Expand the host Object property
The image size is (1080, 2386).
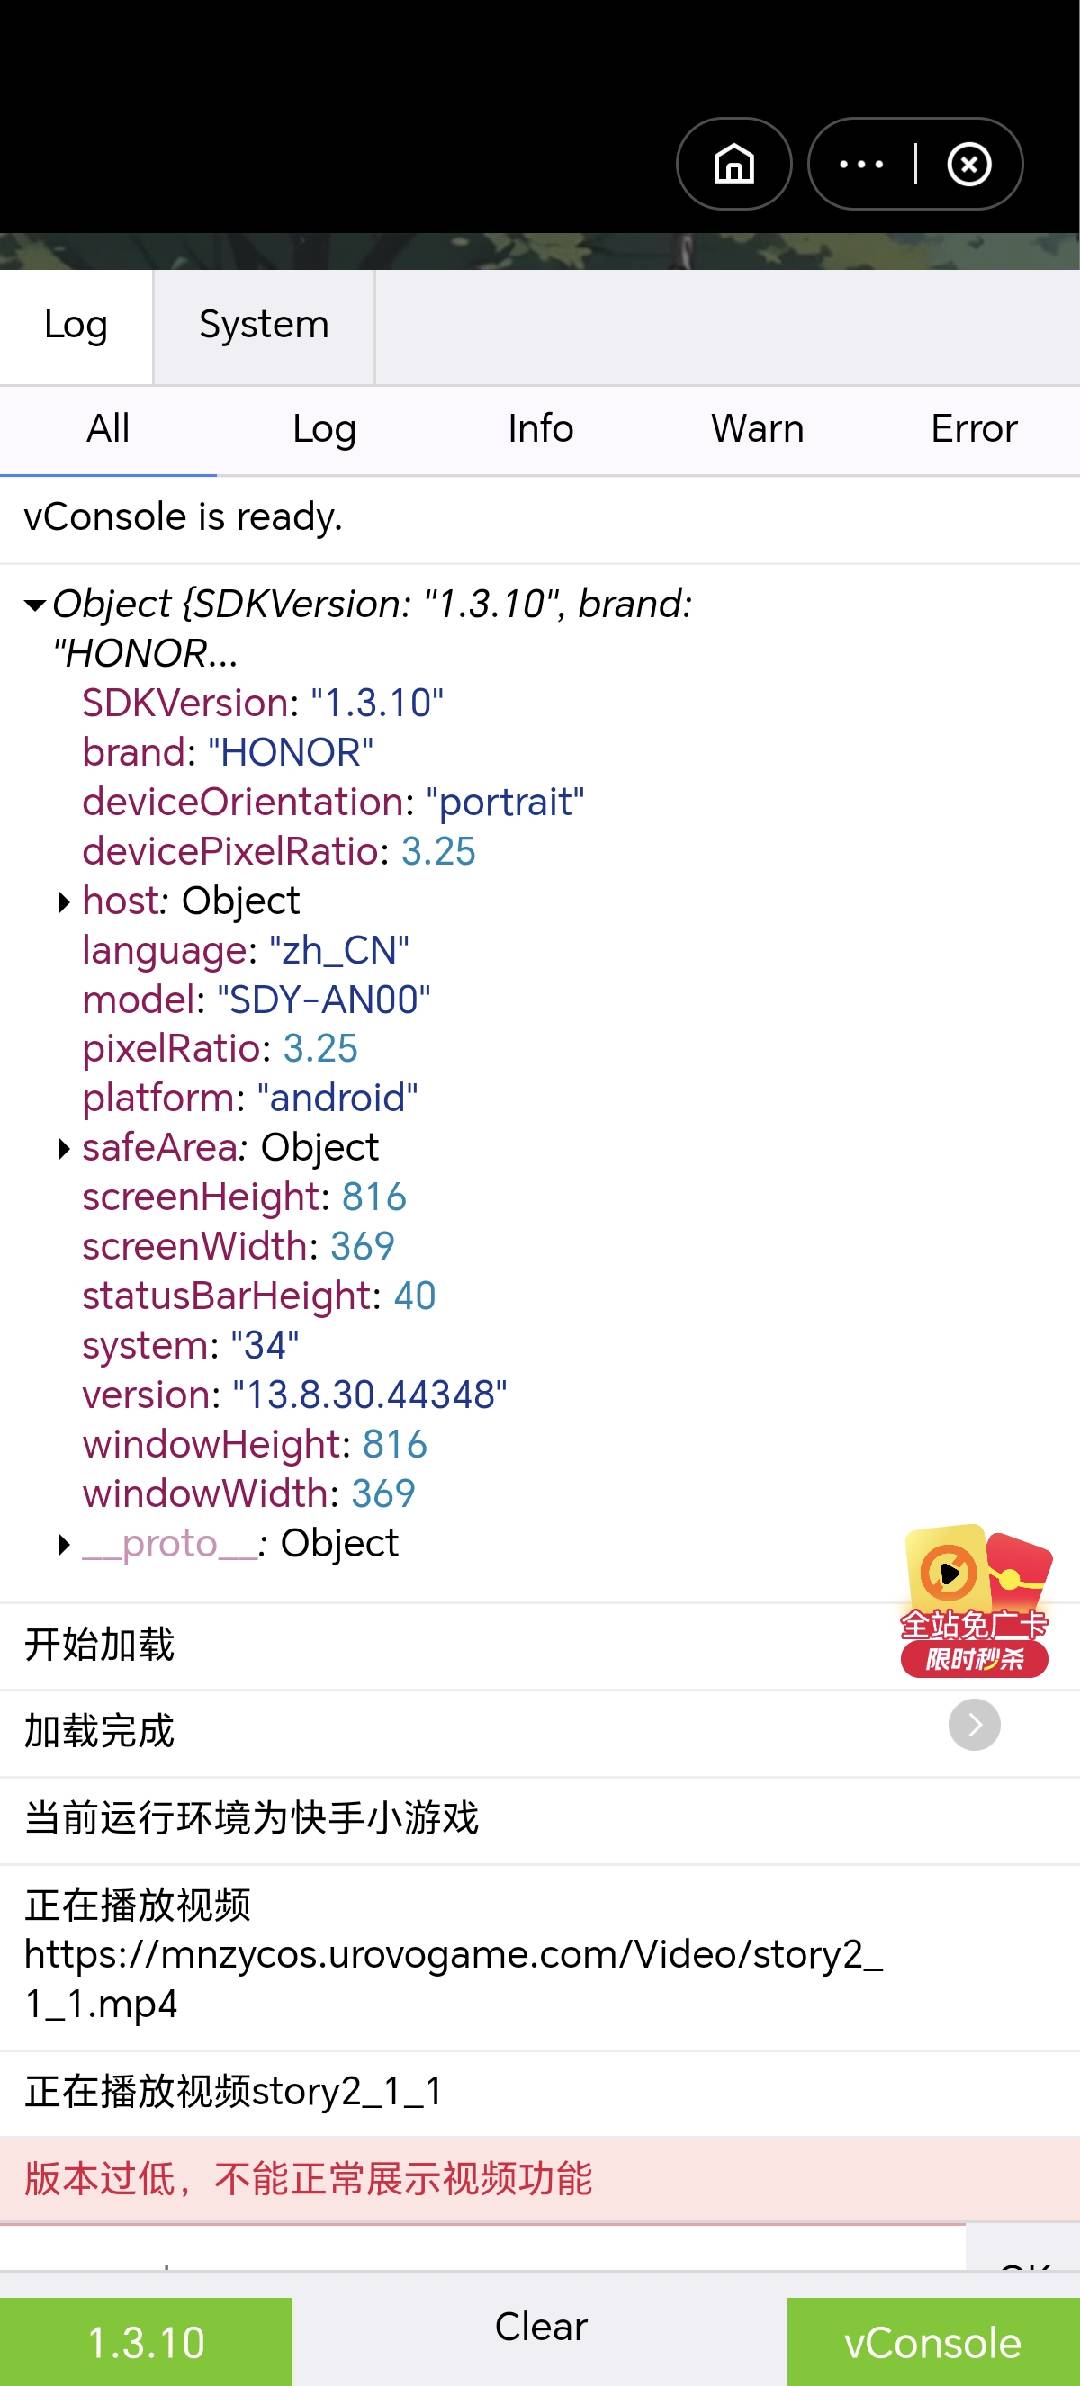pos(65,902)
